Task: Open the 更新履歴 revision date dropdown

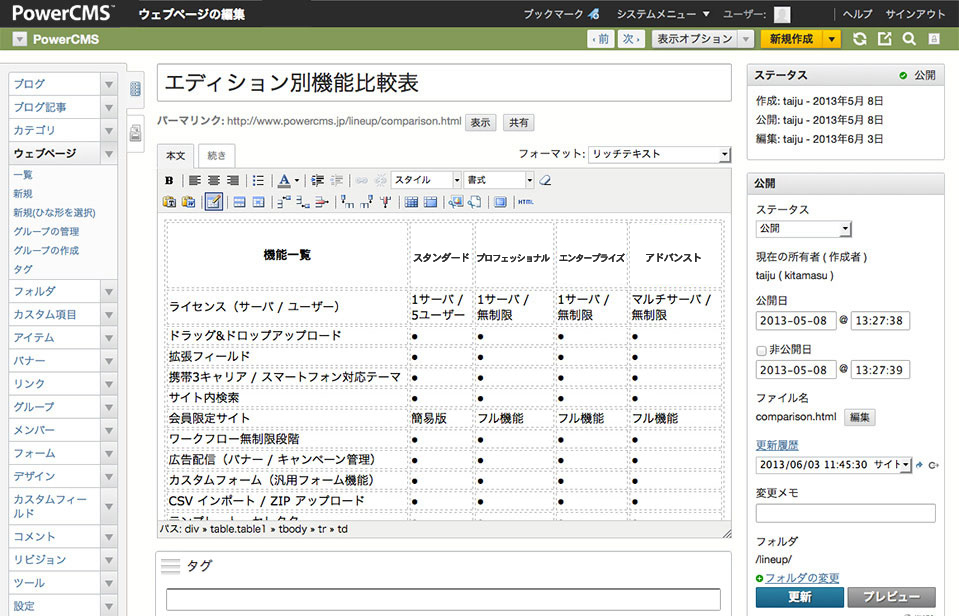Action: click(x=833, y=465)
